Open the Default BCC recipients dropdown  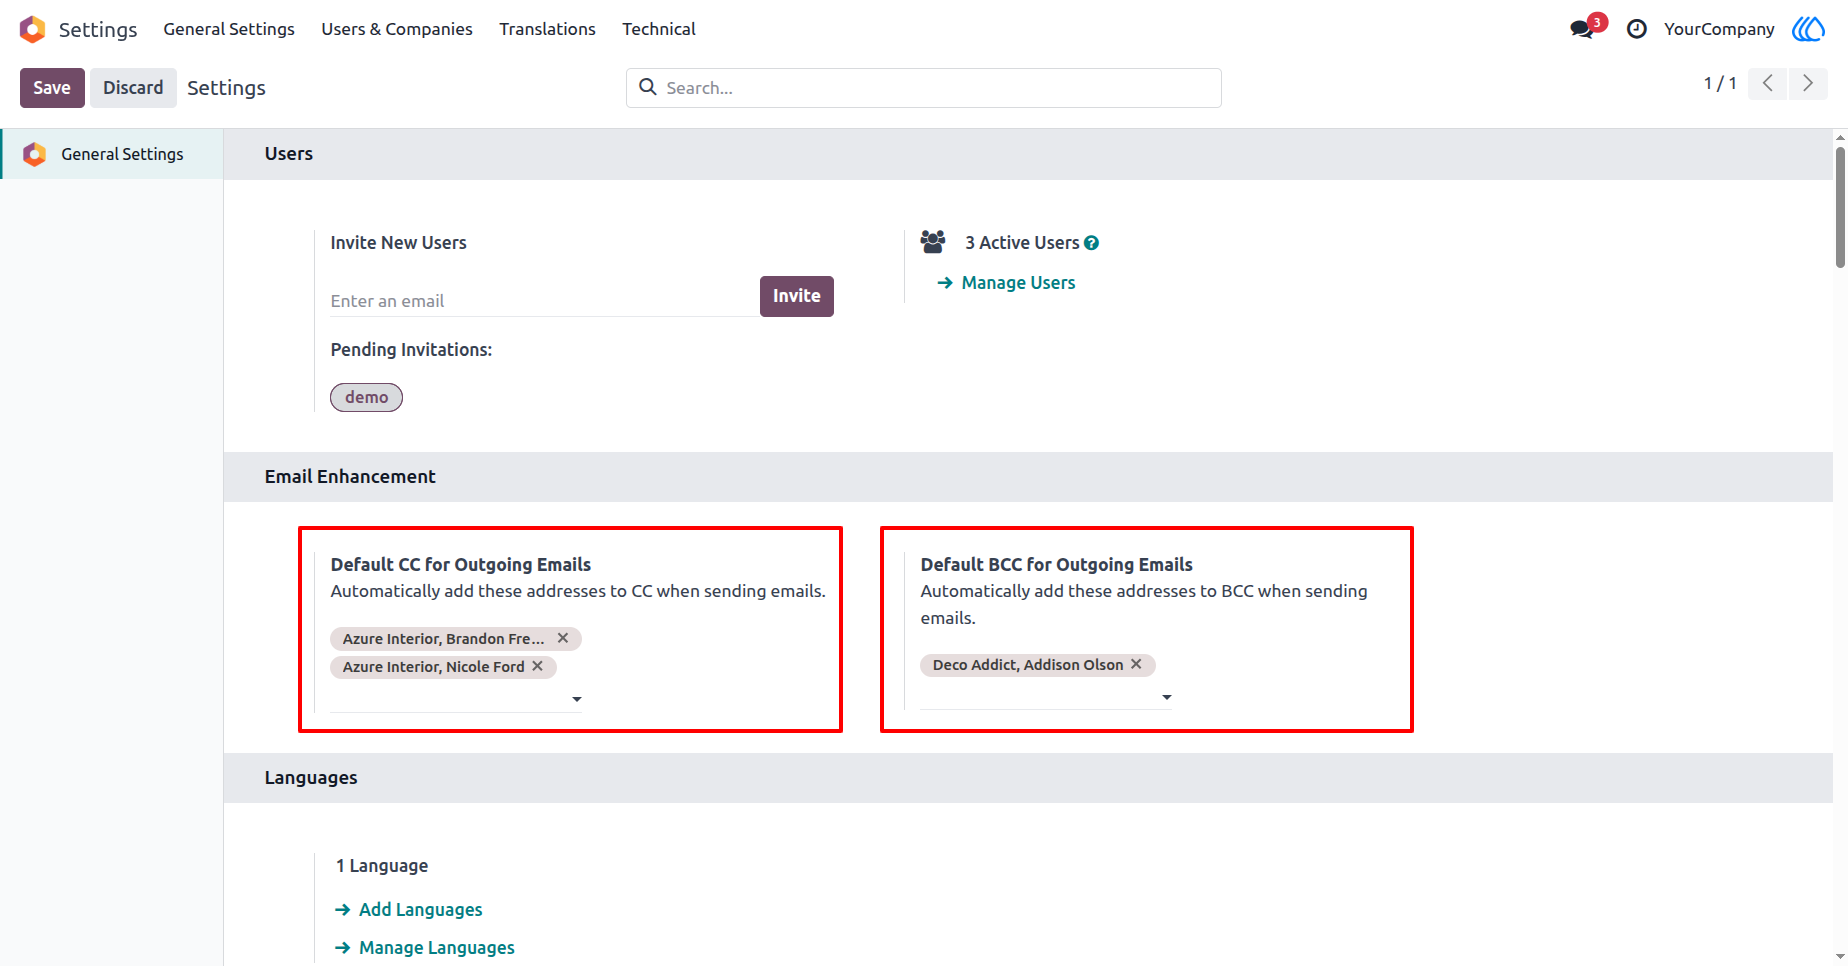coord(1167,697)
